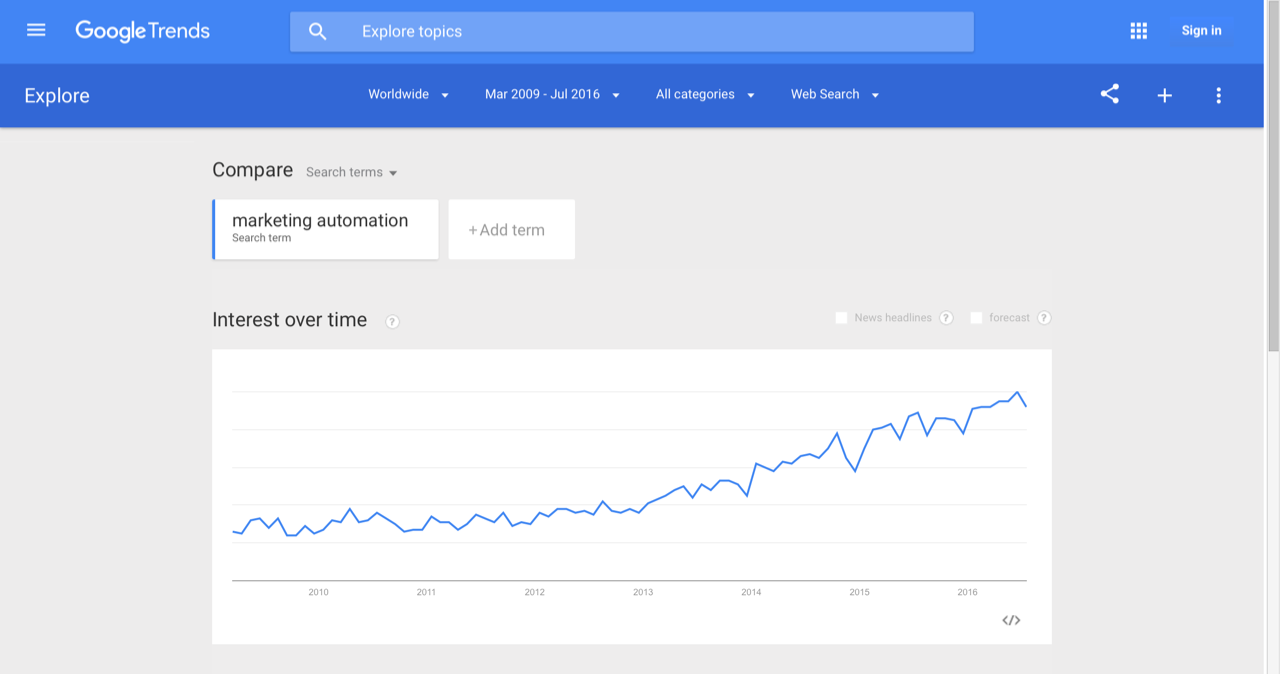
Task: Click the Sign in button
Action: click(x=1201, y=31)
